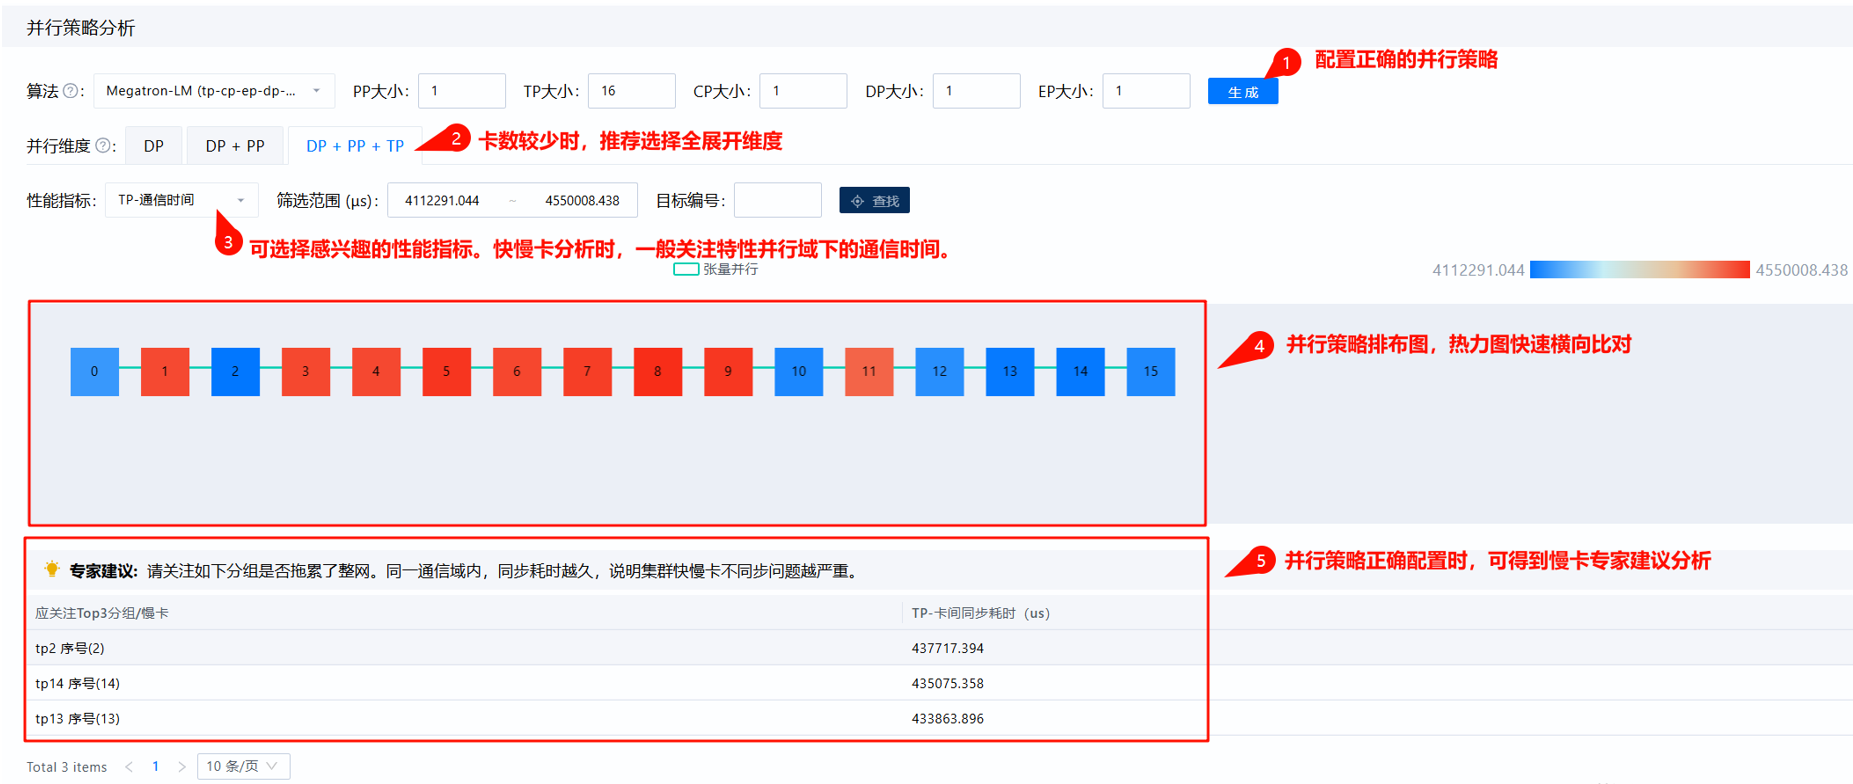Select rank node 12 in layout
Screen dimensions: 1853x784
(940, 372)
